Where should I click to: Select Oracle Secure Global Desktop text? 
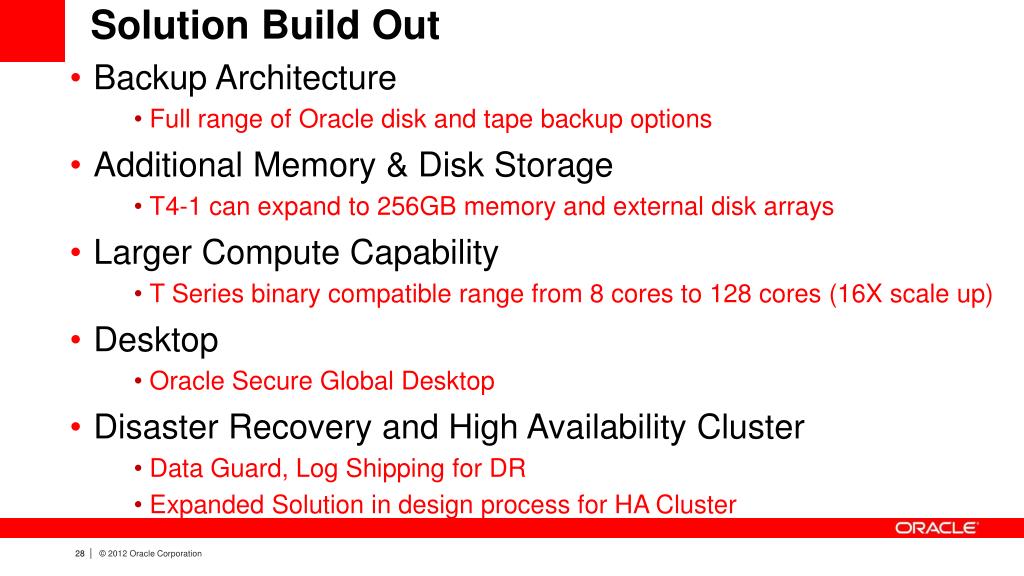pos(322,381)
